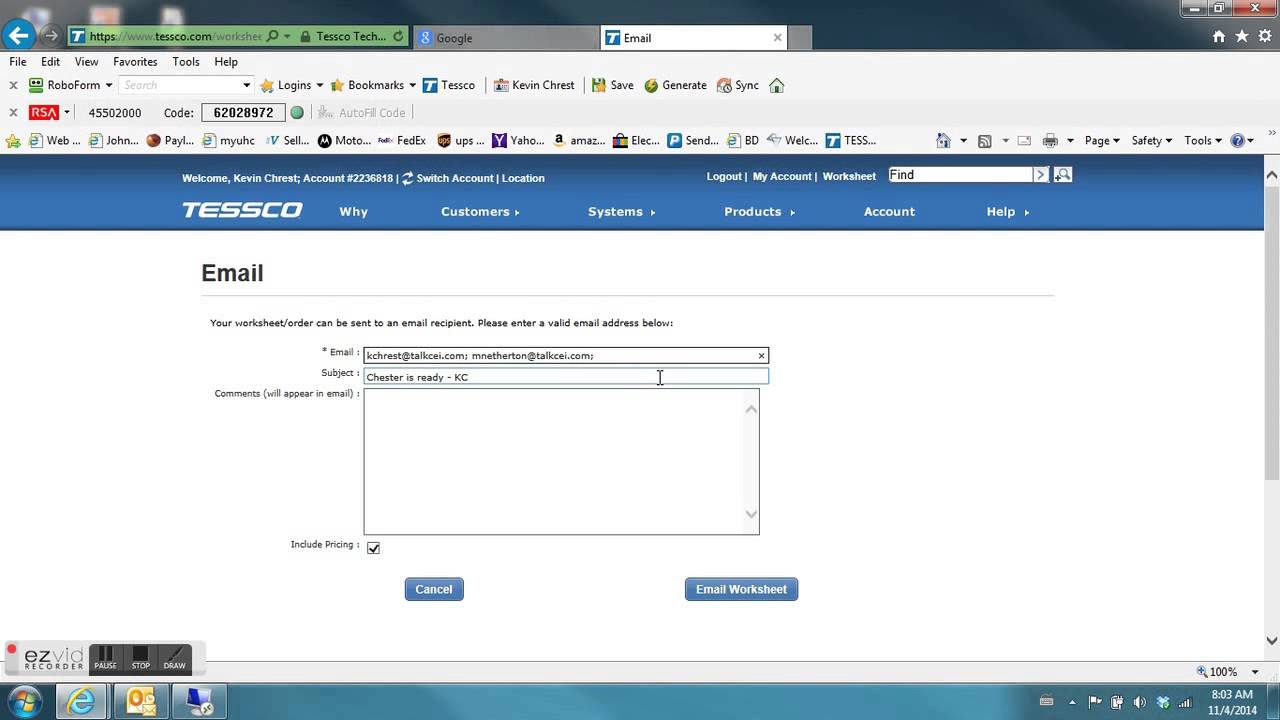Click into the Comments text area
Screen dimensions: 1280x720
point(561,461)
